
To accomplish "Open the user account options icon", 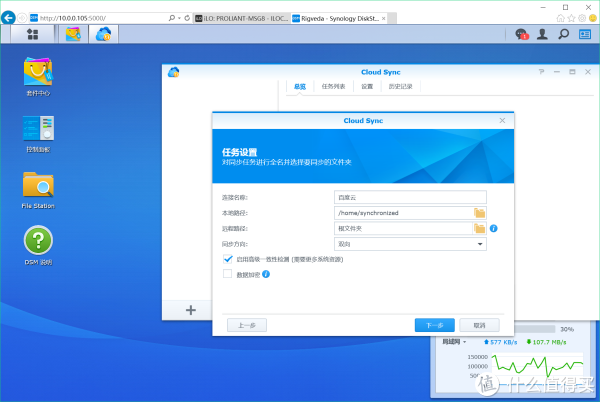I will click(542, 34).
